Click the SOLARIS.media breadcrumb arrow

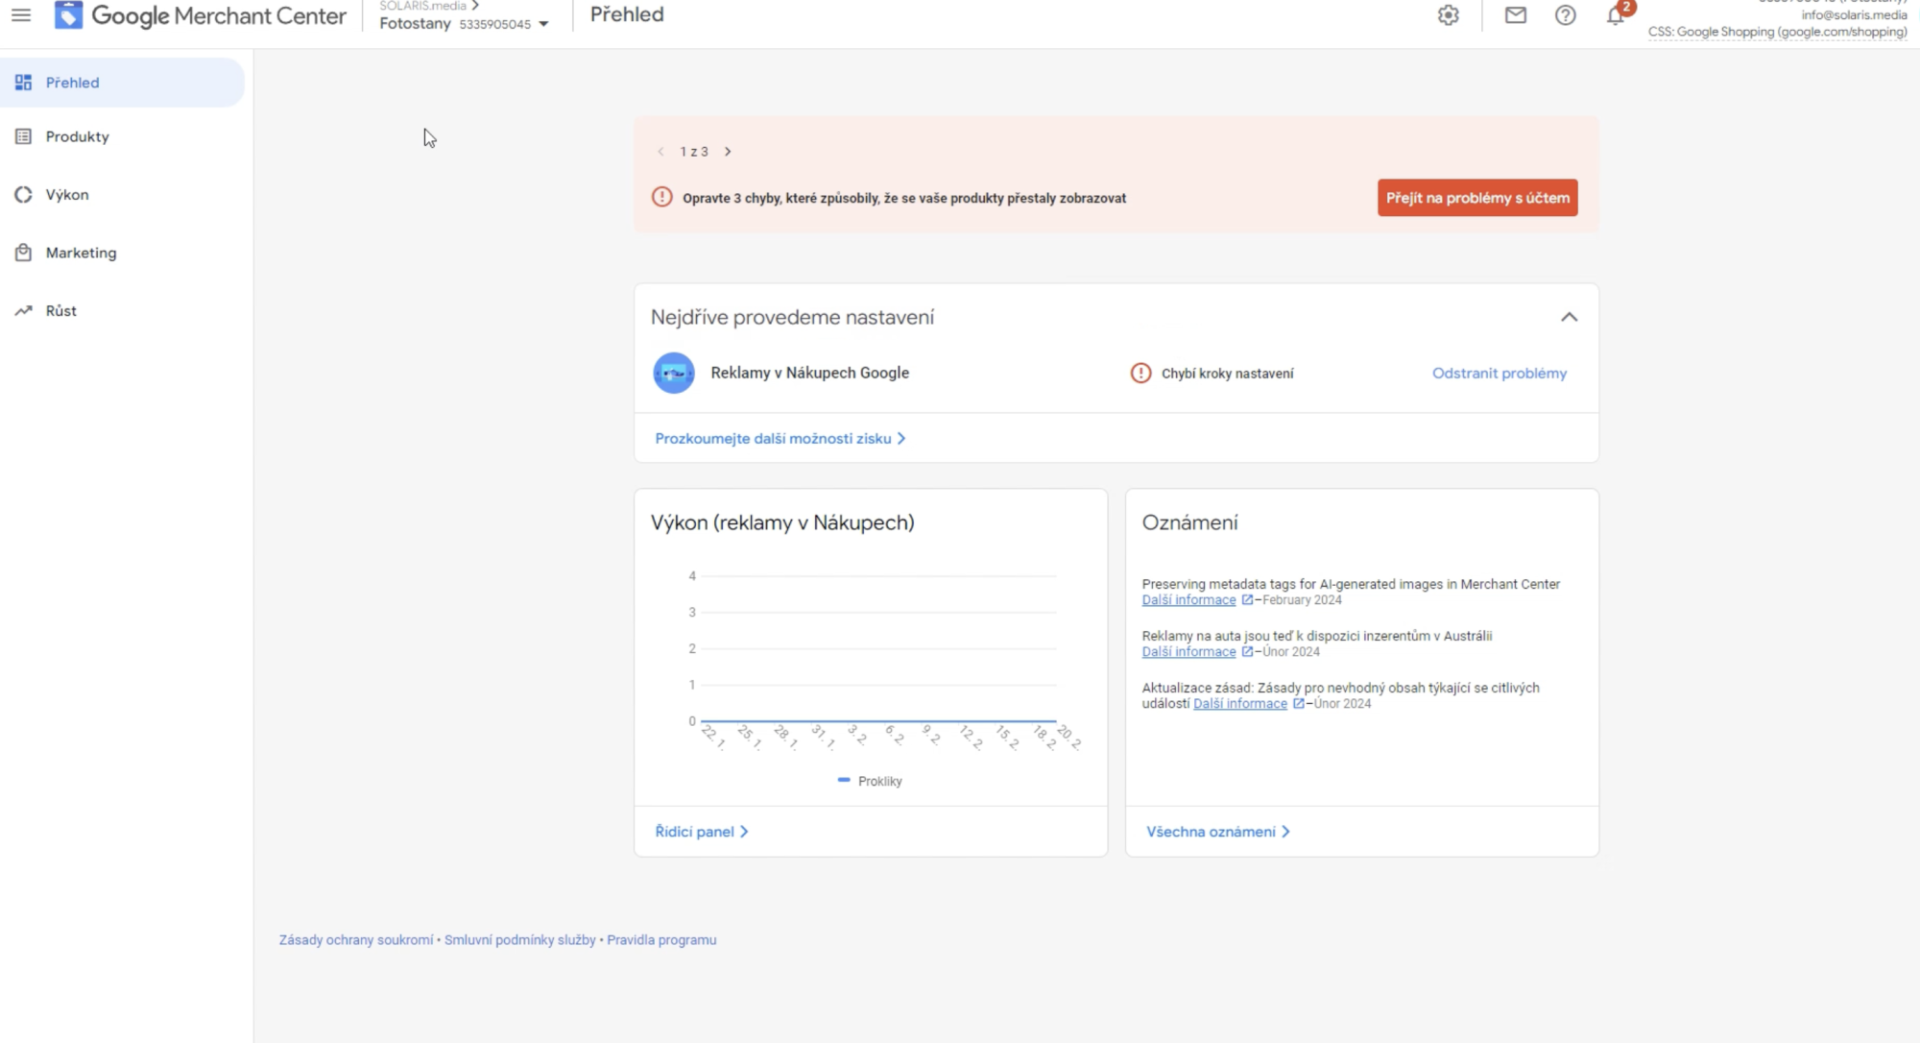point(476,5)
